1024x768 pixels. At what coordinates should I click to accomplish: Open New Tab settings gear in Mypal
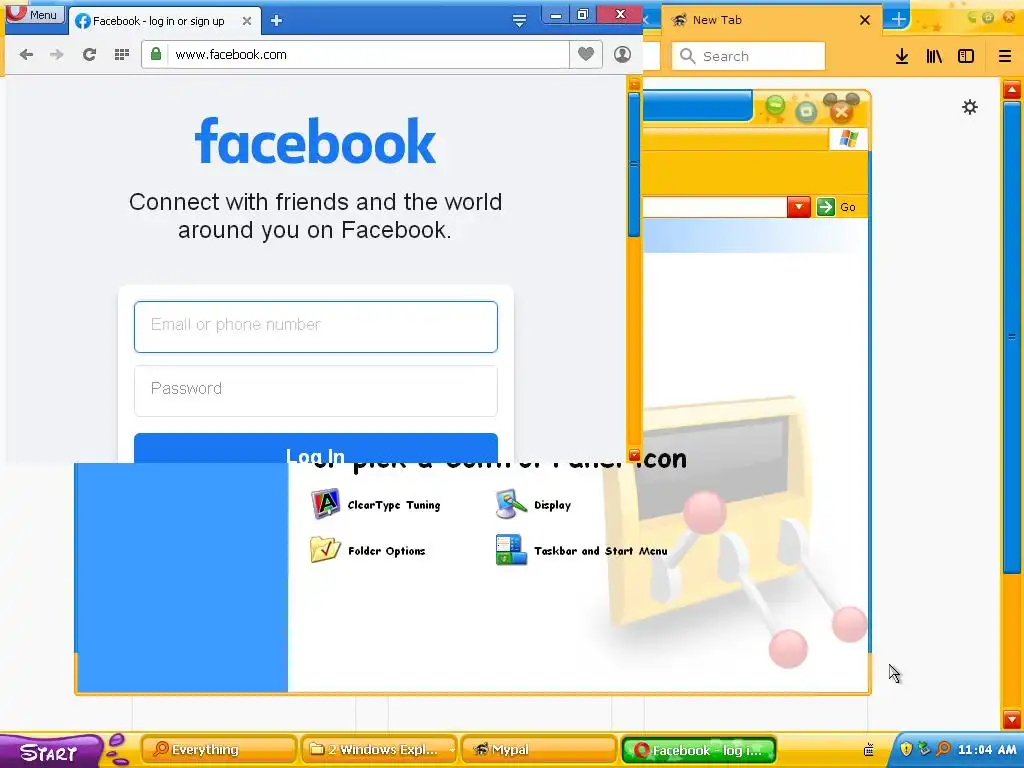click(970, 107)
